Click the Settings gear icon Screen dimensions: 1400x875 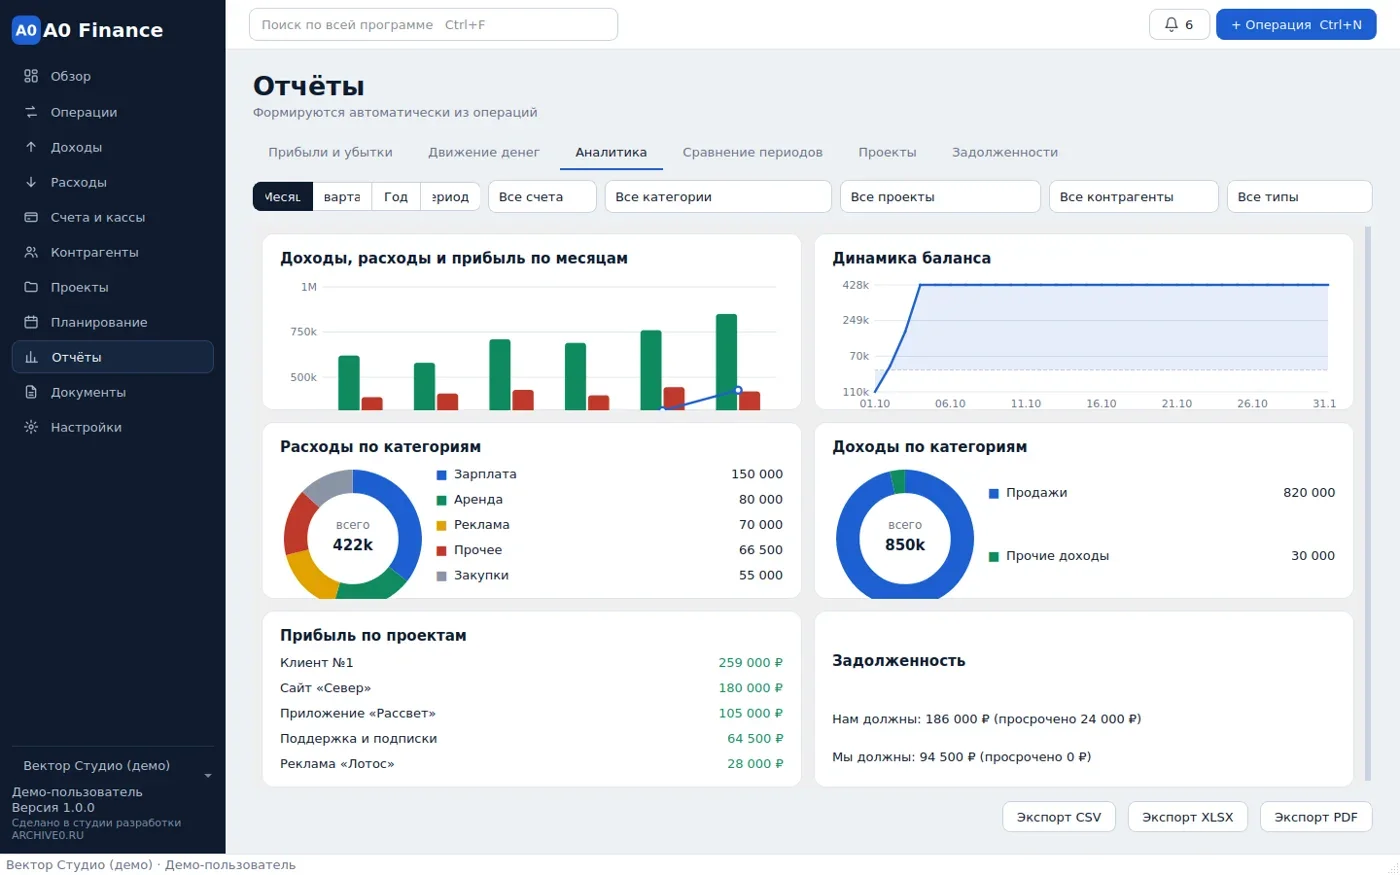point(31,427)
